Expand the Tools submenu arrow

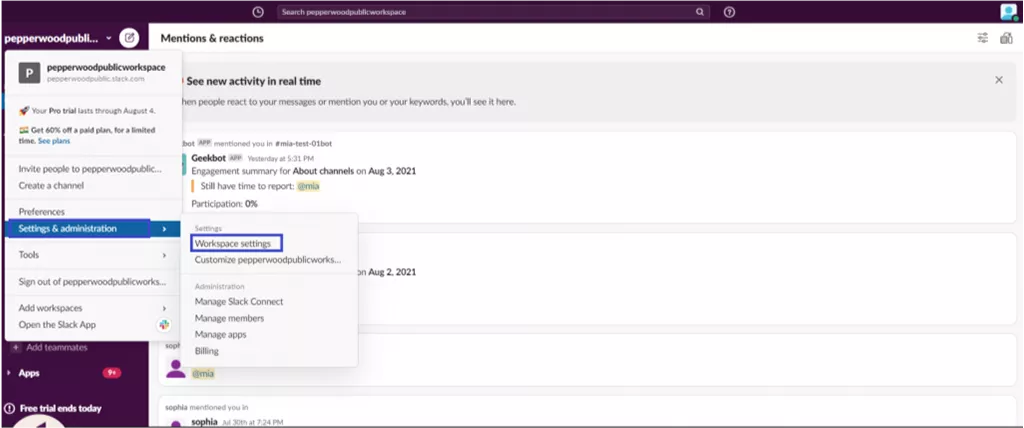164,255
